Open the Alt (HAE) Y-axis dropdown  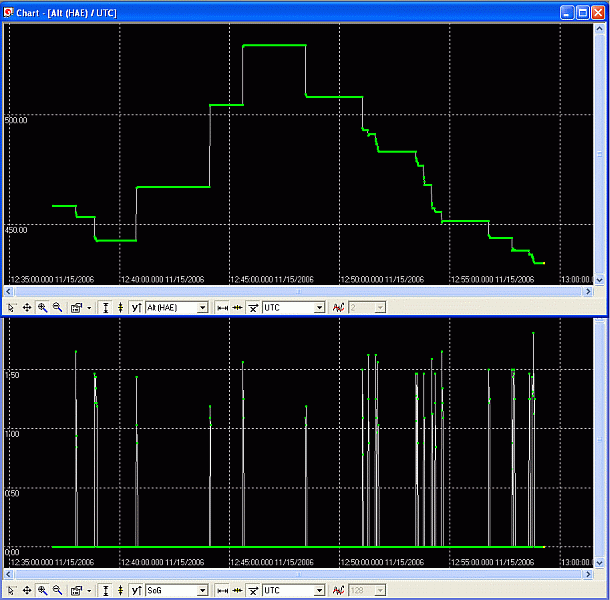point(203,308)
